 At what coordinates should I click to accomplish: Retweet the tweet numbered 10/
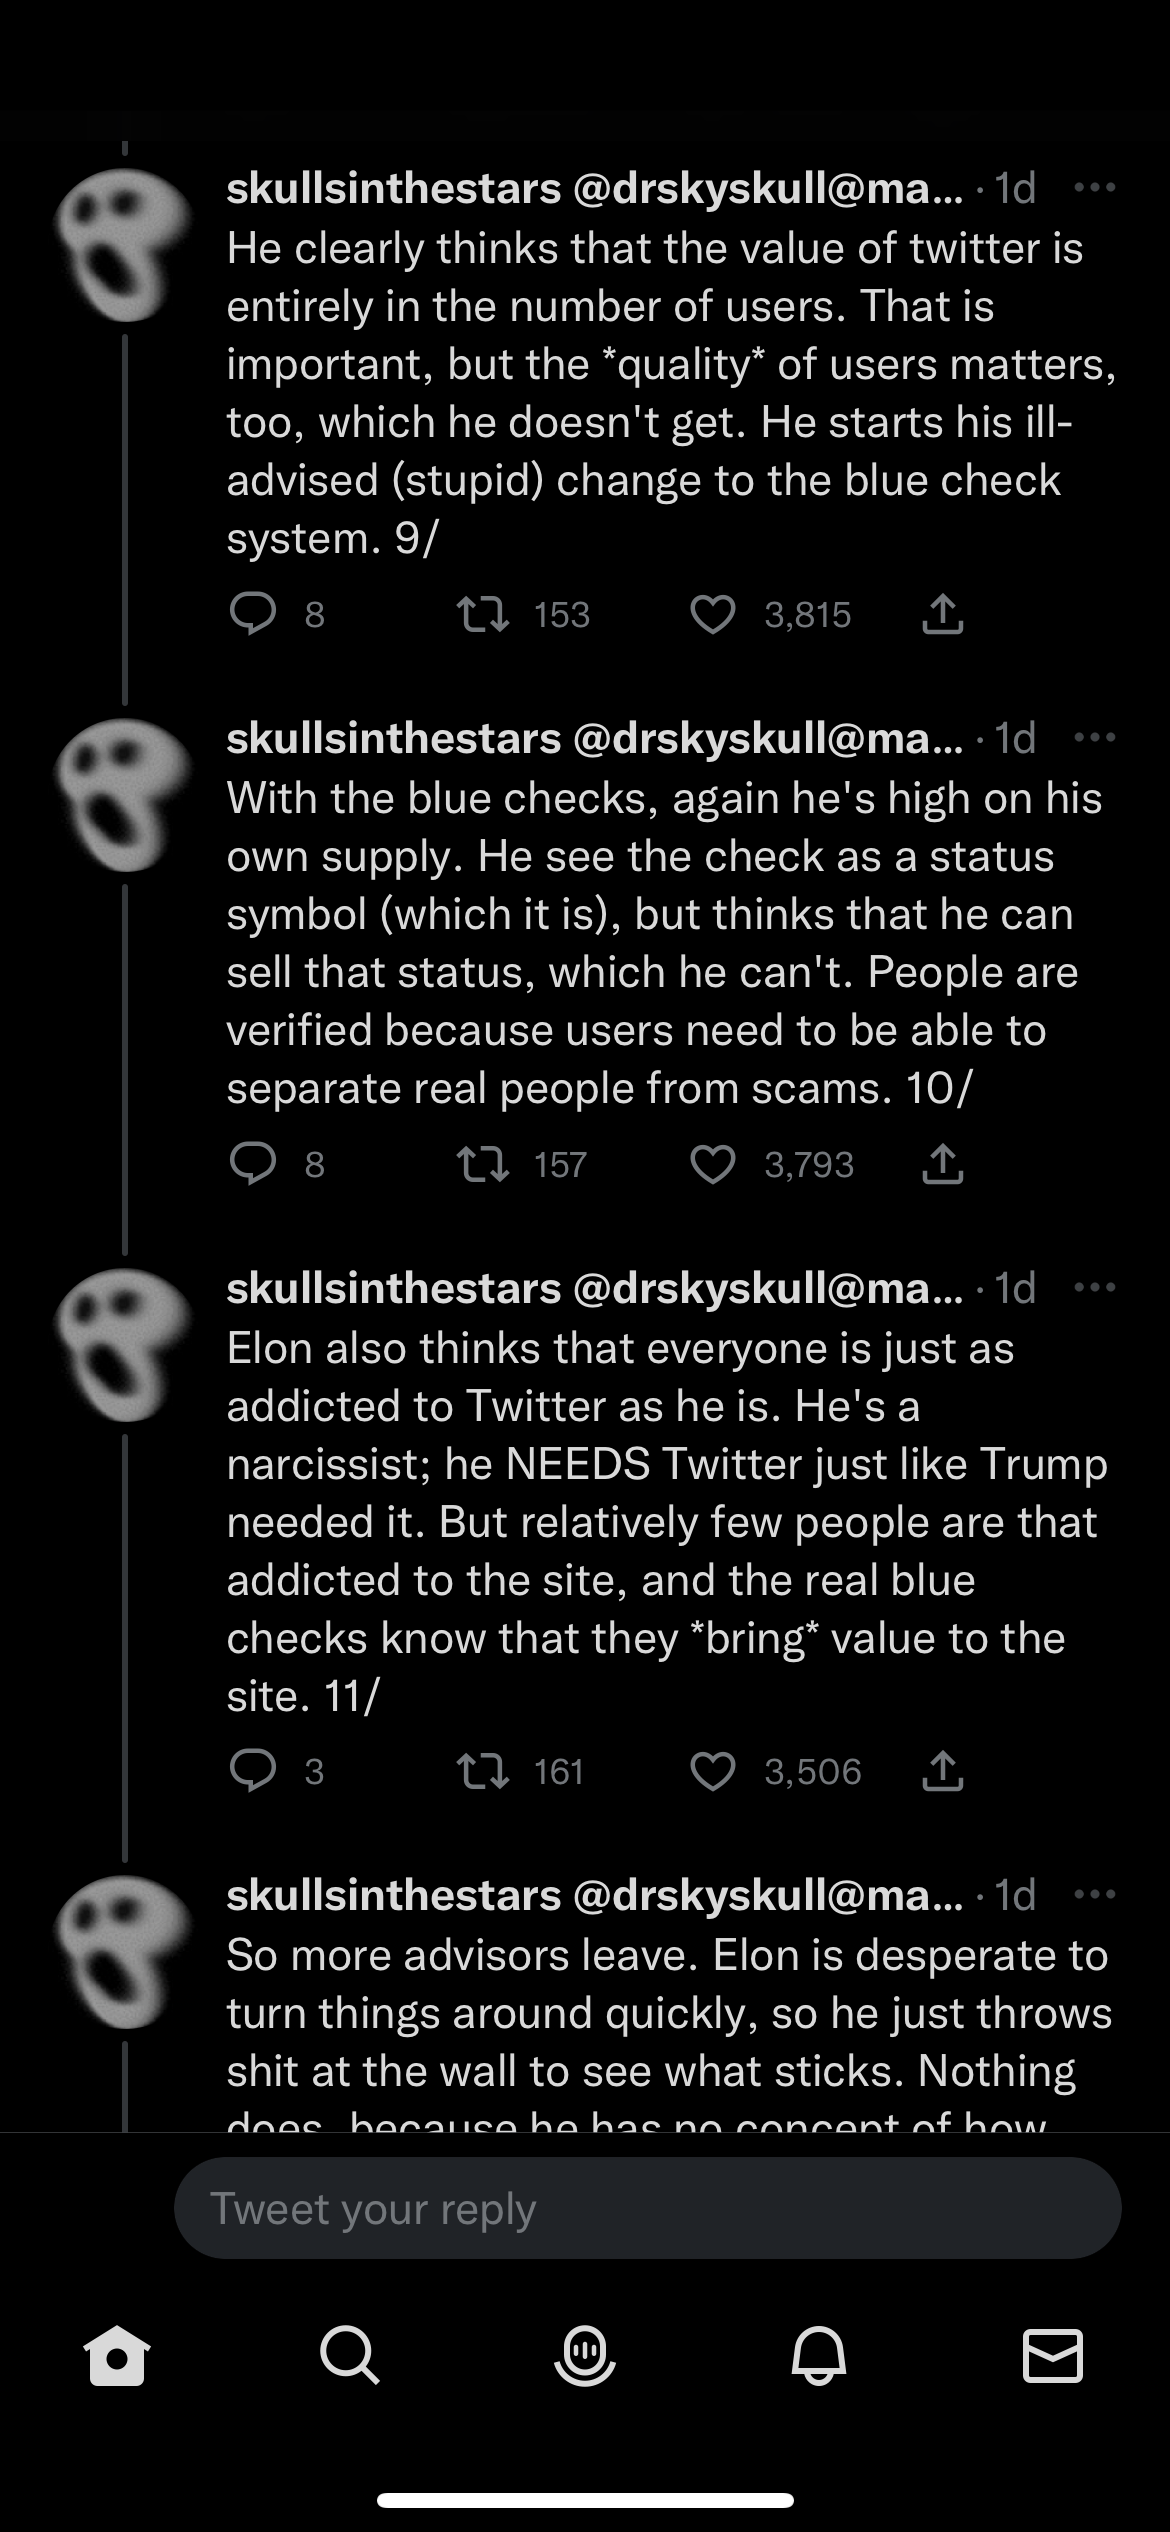(483, 1164)
